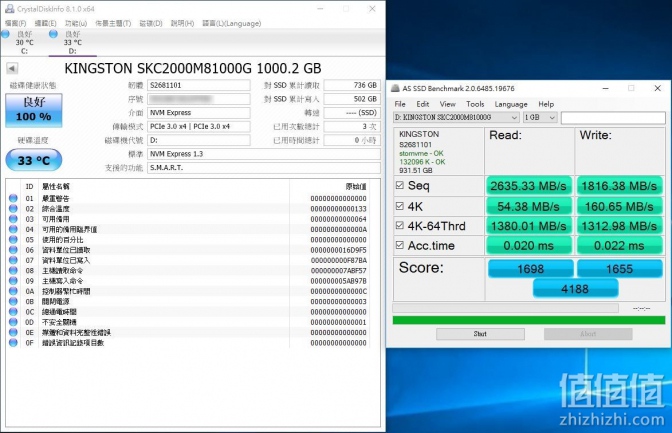Open the third (u) menu in CrystalDiskInfo
The height and width of the screenshot is (433, 672).
[x=76, y=23]
